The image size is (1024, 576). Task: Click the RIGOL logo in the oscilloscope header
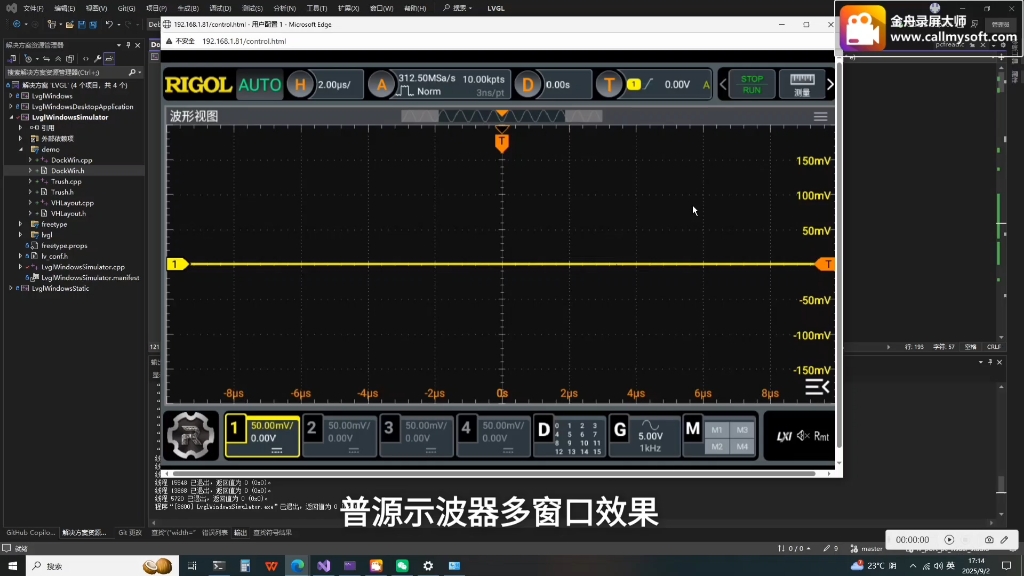click(199, 85)
